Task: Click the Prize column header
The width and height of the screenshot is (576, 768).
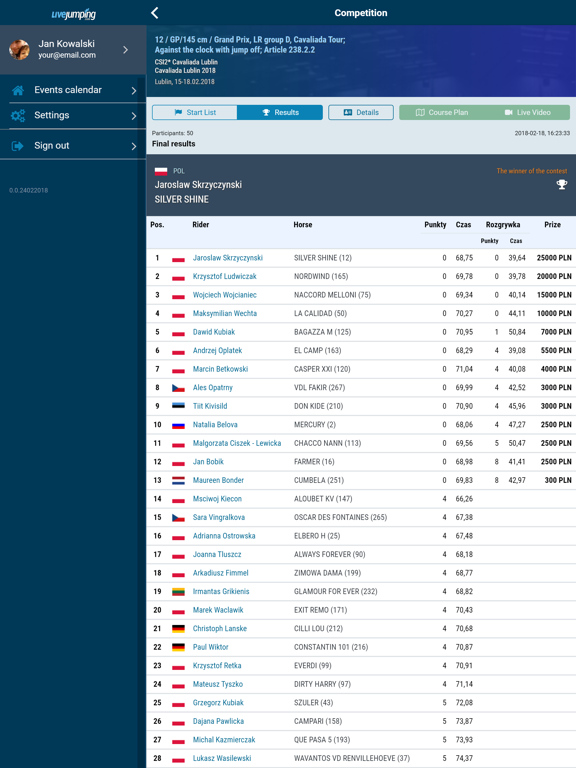Action: (552, 224)
